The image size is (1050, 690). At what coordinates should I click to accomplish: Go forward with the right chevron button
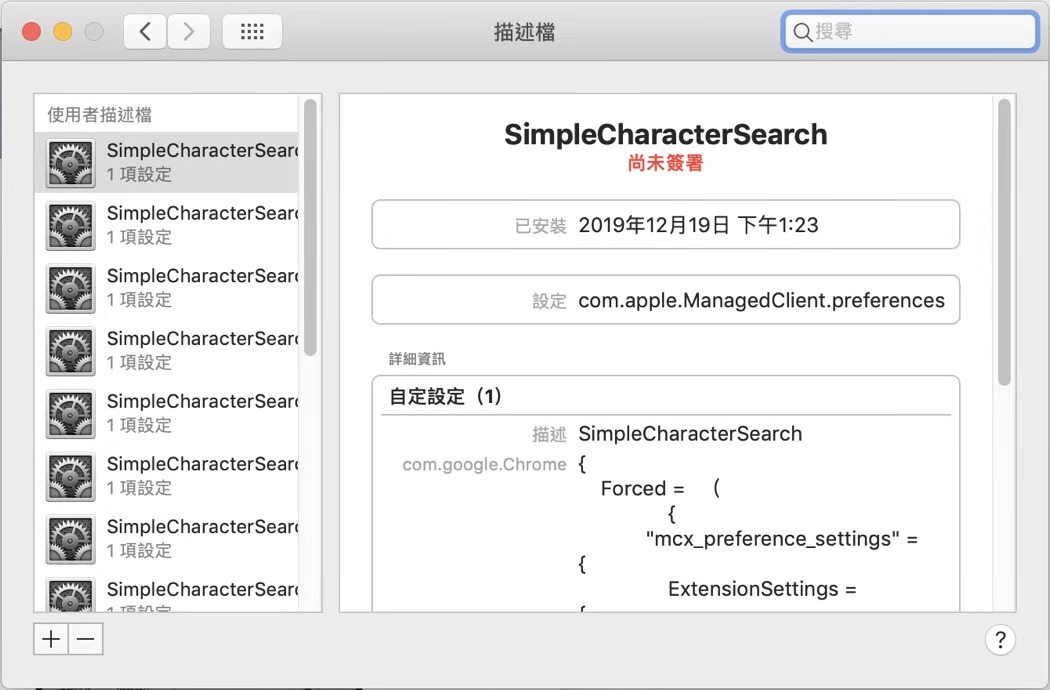point(189,31)
